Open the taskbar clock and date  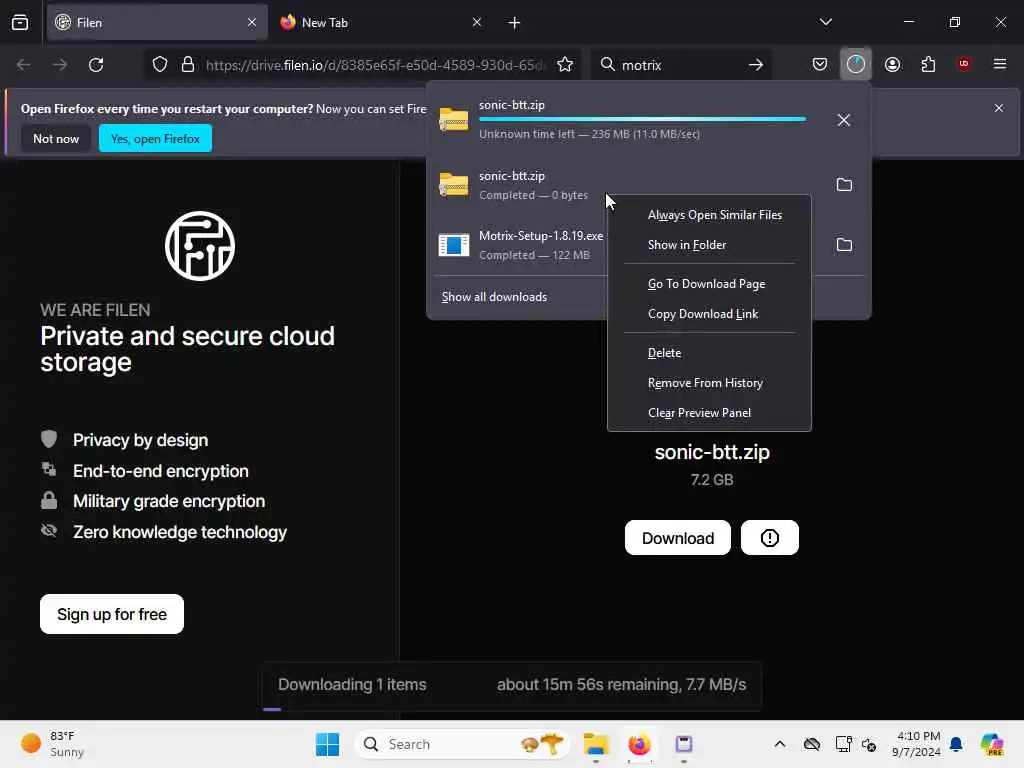coord(916,744)
